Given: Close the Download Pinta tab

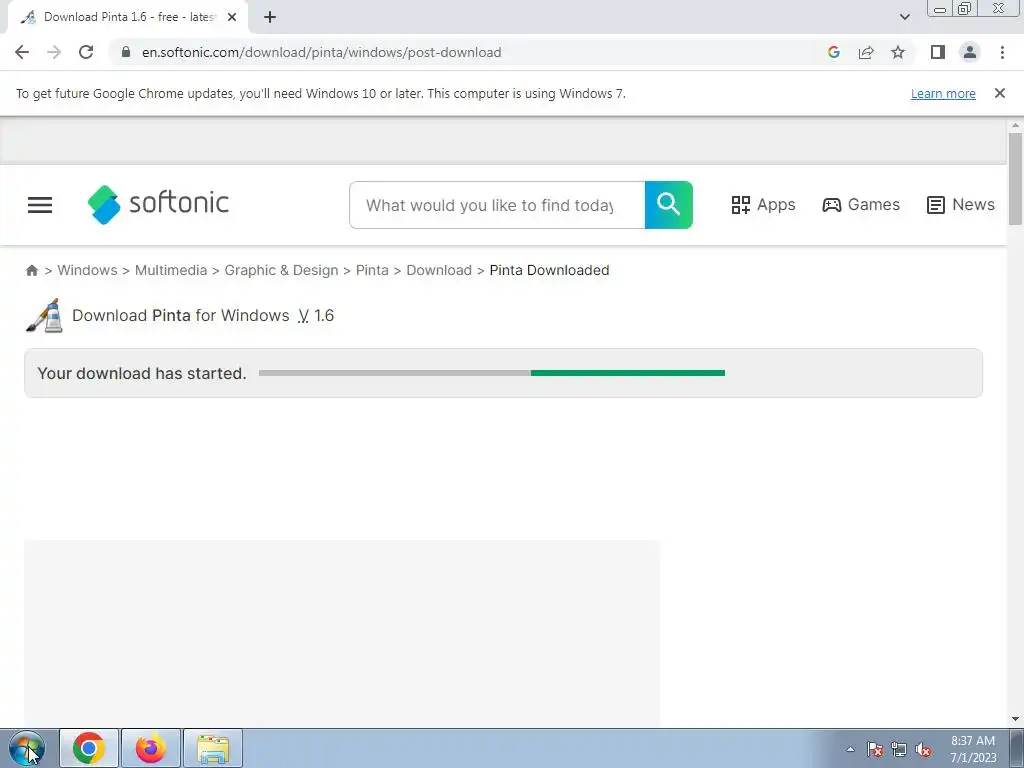Looking at the screenshot, I should pos(232,17).
